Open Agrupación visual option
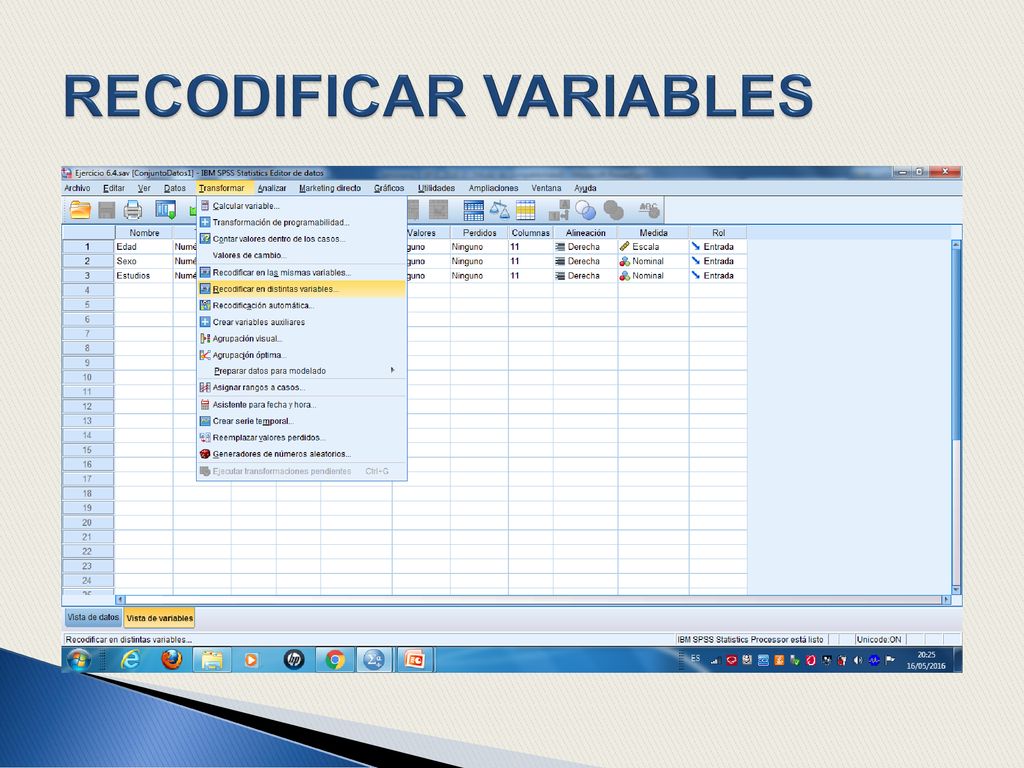The image size is (1024, 768). point(302,338)
